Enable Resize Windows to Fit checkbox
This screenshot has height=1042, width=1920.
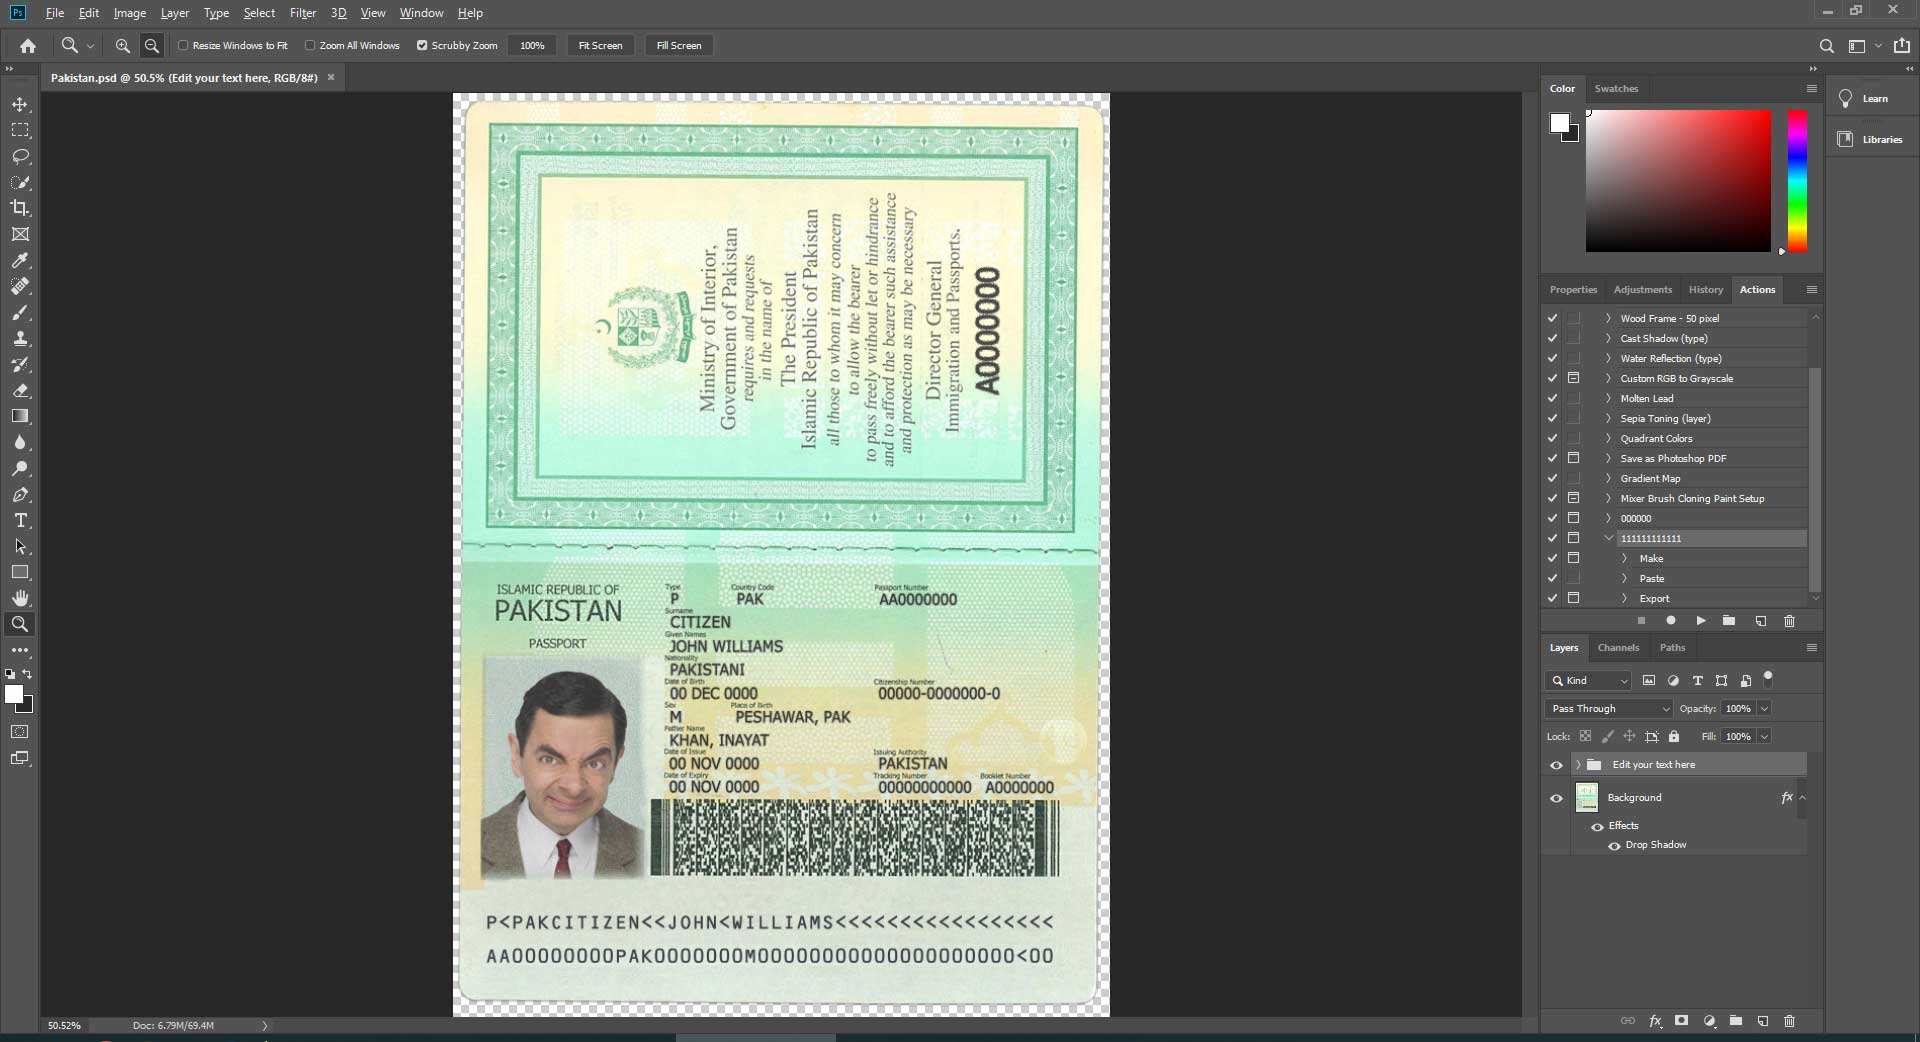(x=183, y=46)
